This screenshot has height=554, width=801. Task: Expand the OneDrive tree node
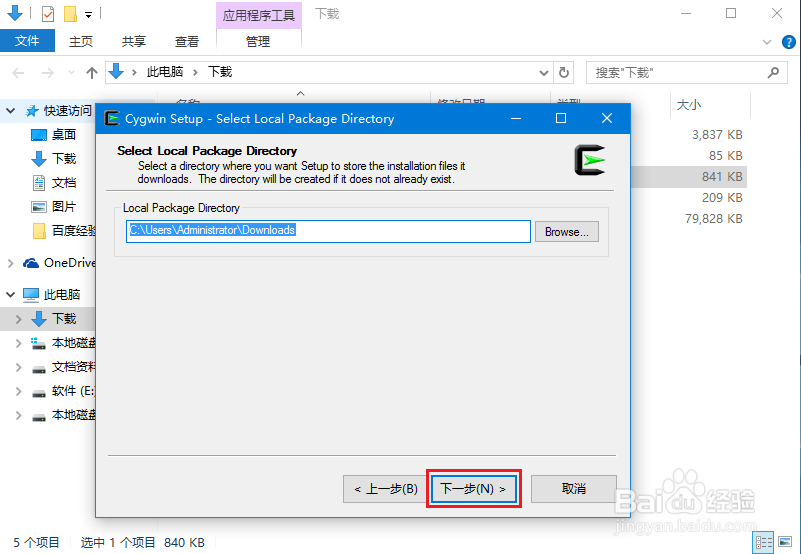[10, 263]
